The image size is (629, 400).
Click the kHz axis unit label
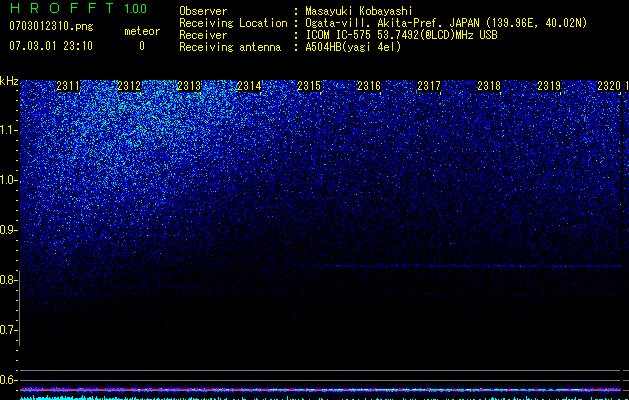click(9, 81)
